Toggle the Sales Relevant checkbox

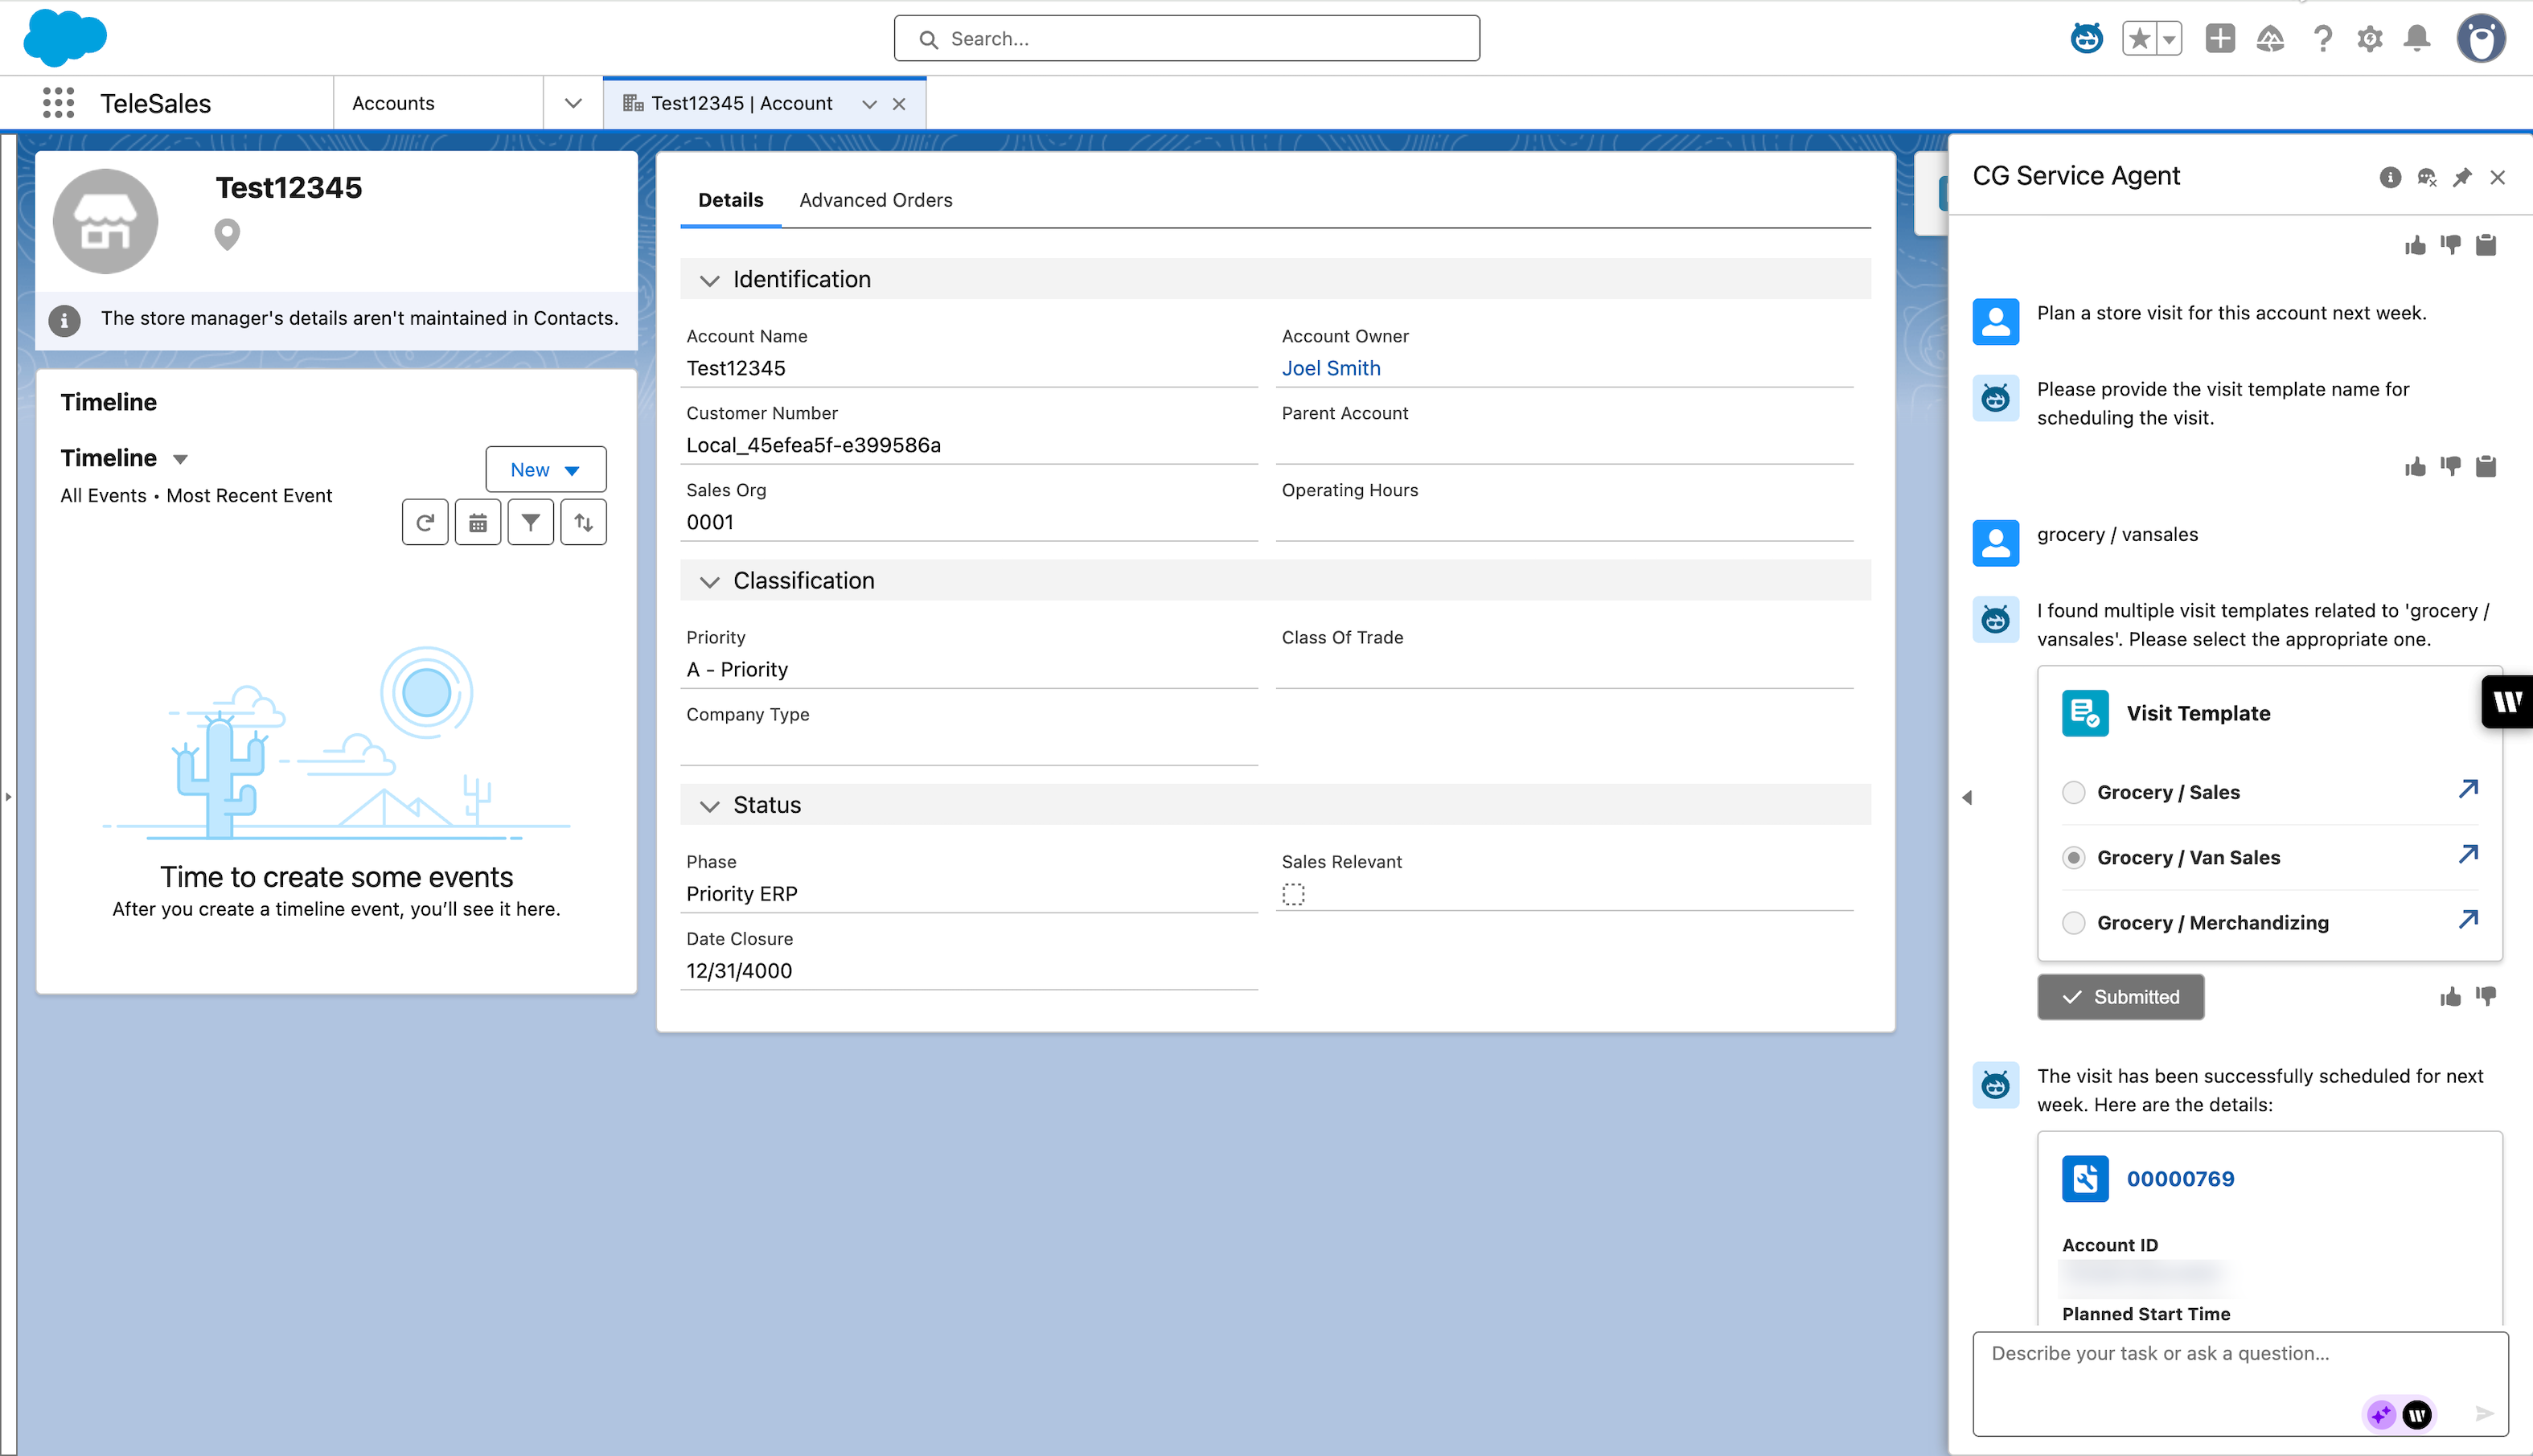[1294, 895]
